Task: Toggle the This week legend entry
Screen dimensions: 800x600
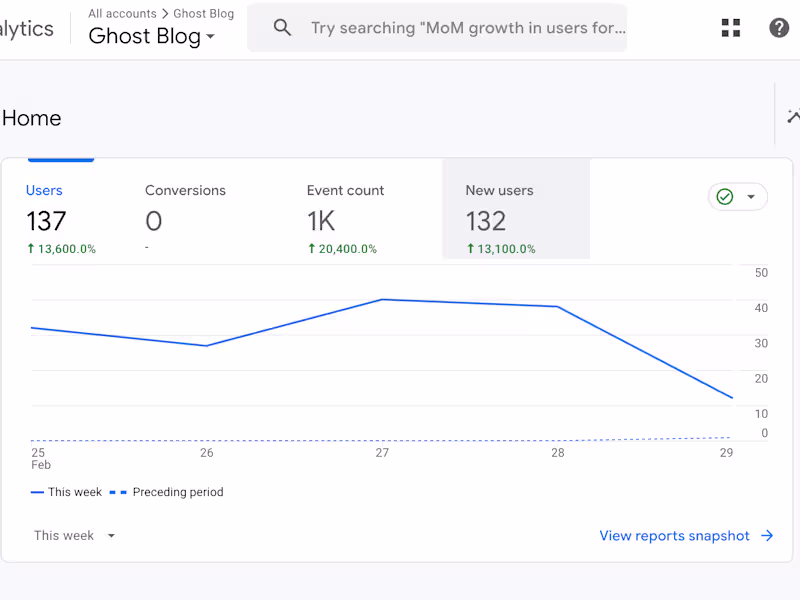Action: 66,492
